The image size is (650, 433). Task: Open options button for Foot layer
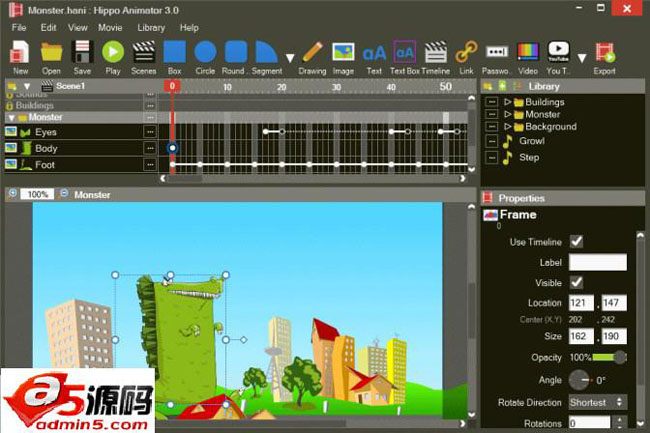click(150, 164)
